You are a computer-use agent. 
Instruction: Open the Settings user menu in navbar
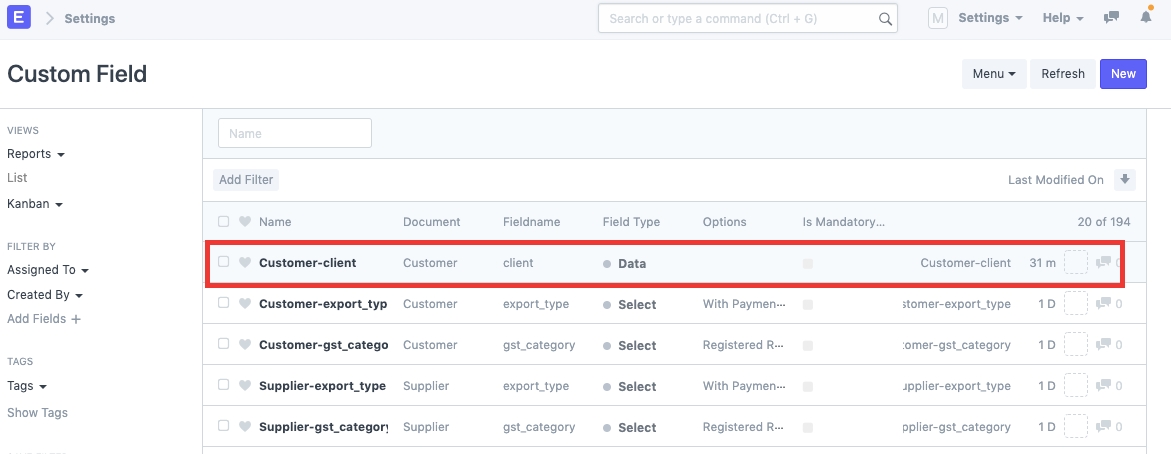click(989, 18)
